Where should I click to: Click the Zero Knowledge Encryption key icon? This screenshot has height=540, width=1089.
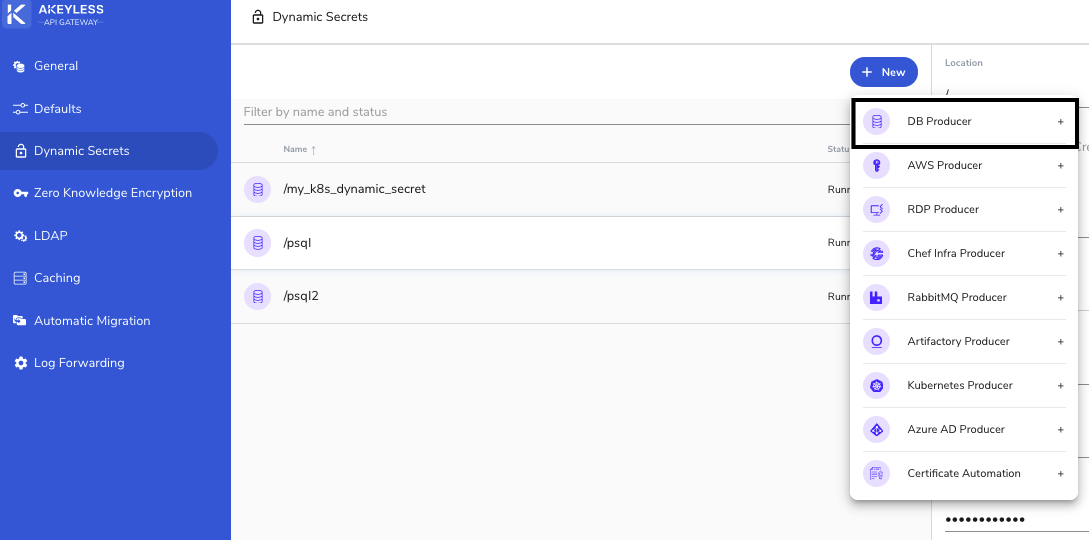[21, 193]
